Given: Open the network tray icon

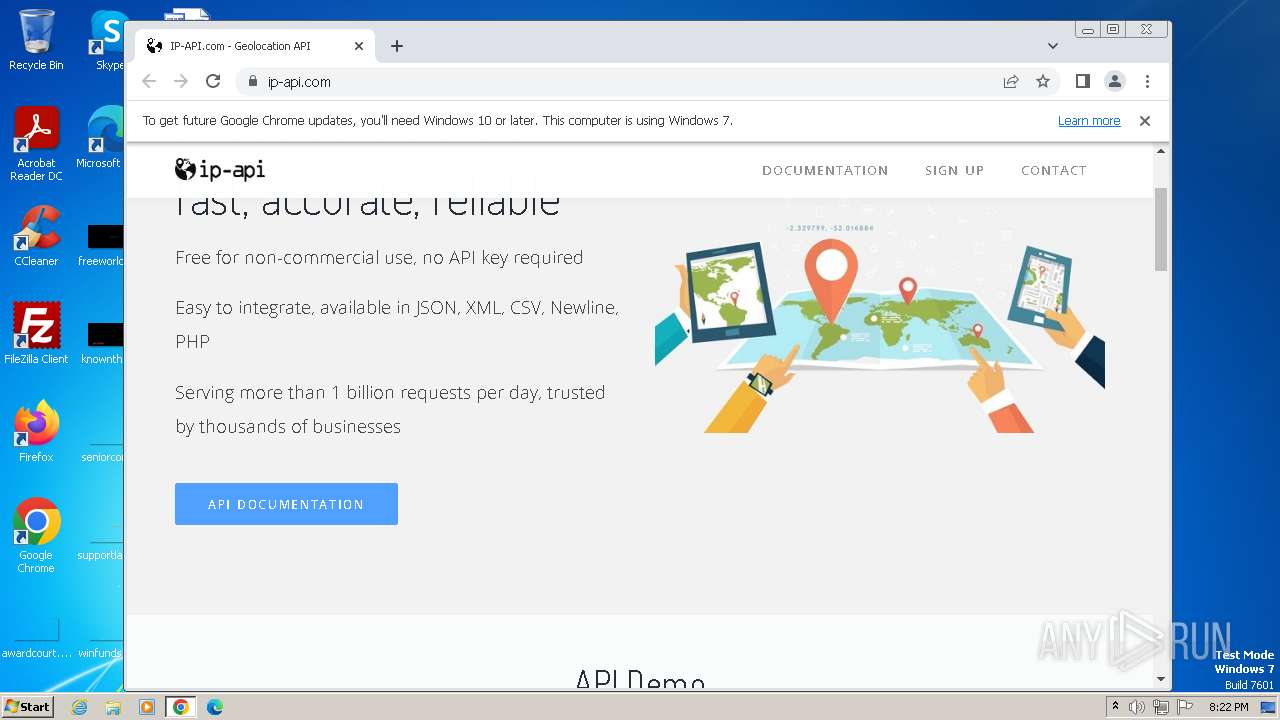Looking at the screenshot, I should coord(1161,707).
